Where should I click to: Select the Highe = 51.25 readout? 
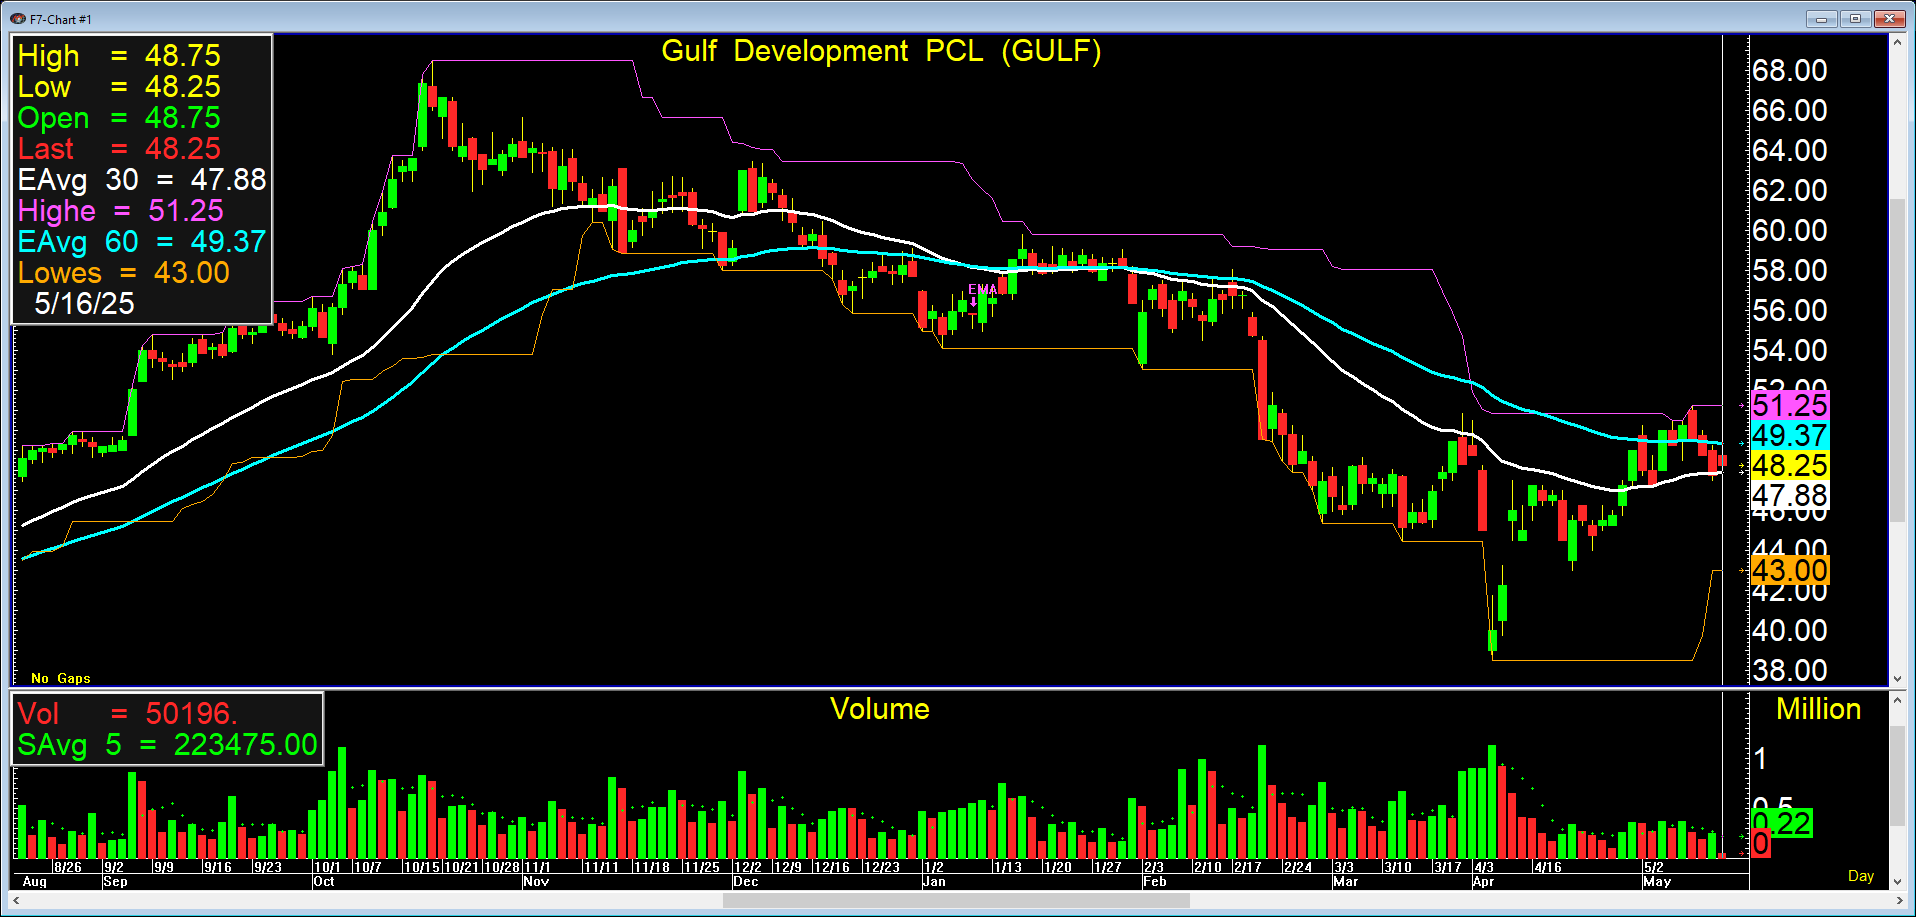click(121, 210)
